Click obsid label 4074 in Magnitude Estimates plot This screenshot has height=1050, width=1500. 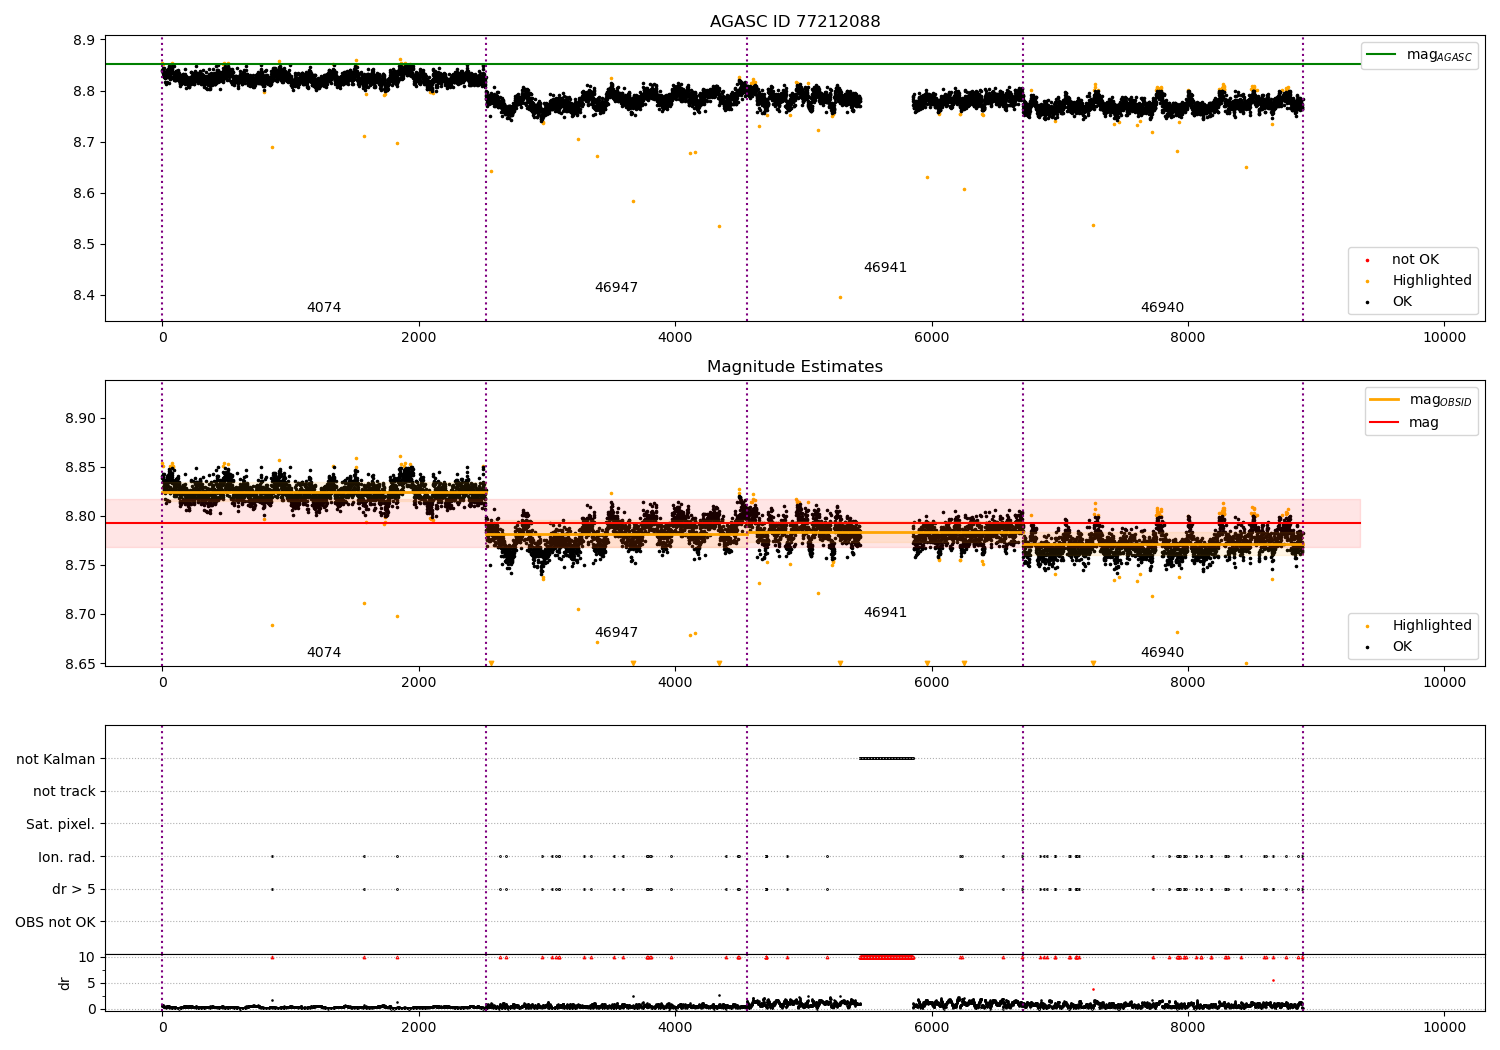click(324, 653)
